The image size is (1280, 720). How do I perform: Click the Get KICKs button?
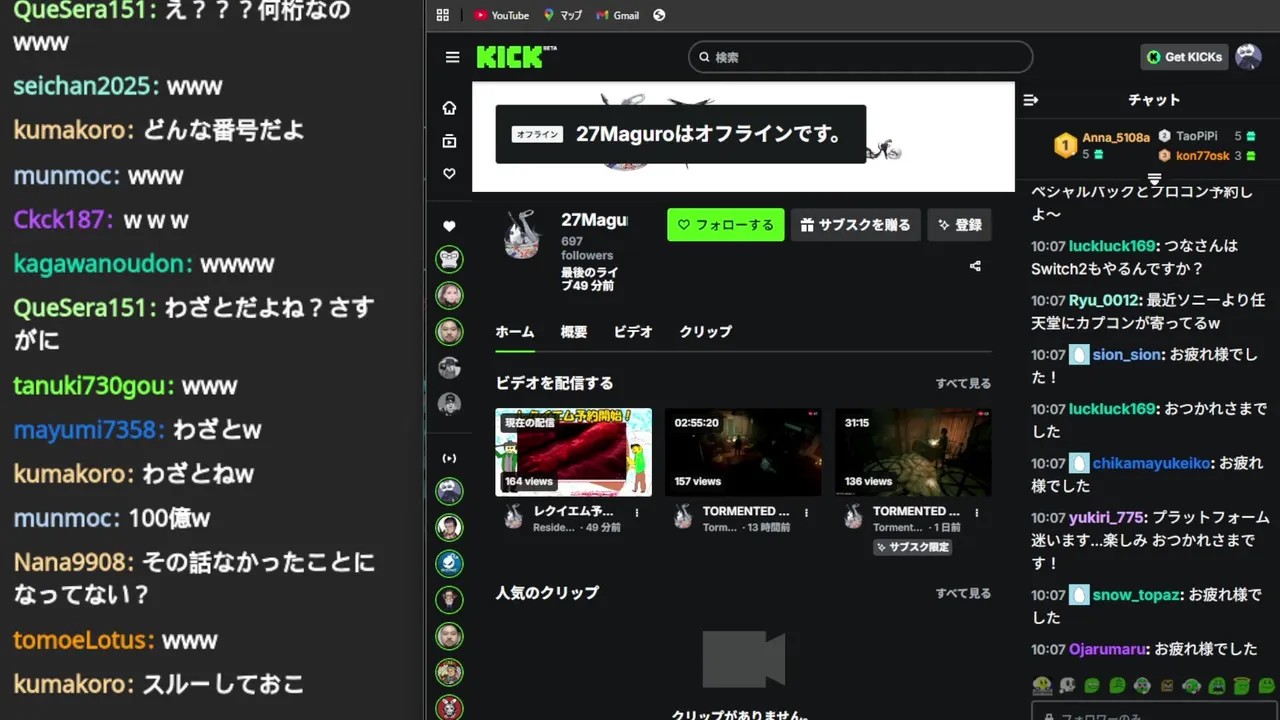point(1184,57)
